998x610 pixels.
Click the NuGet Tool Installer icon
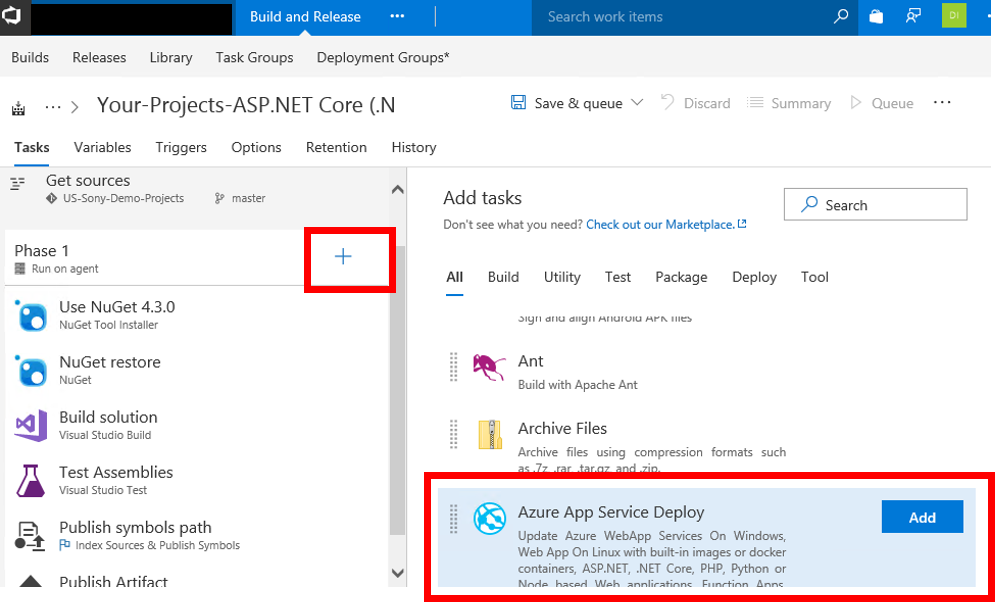(31, 315)
